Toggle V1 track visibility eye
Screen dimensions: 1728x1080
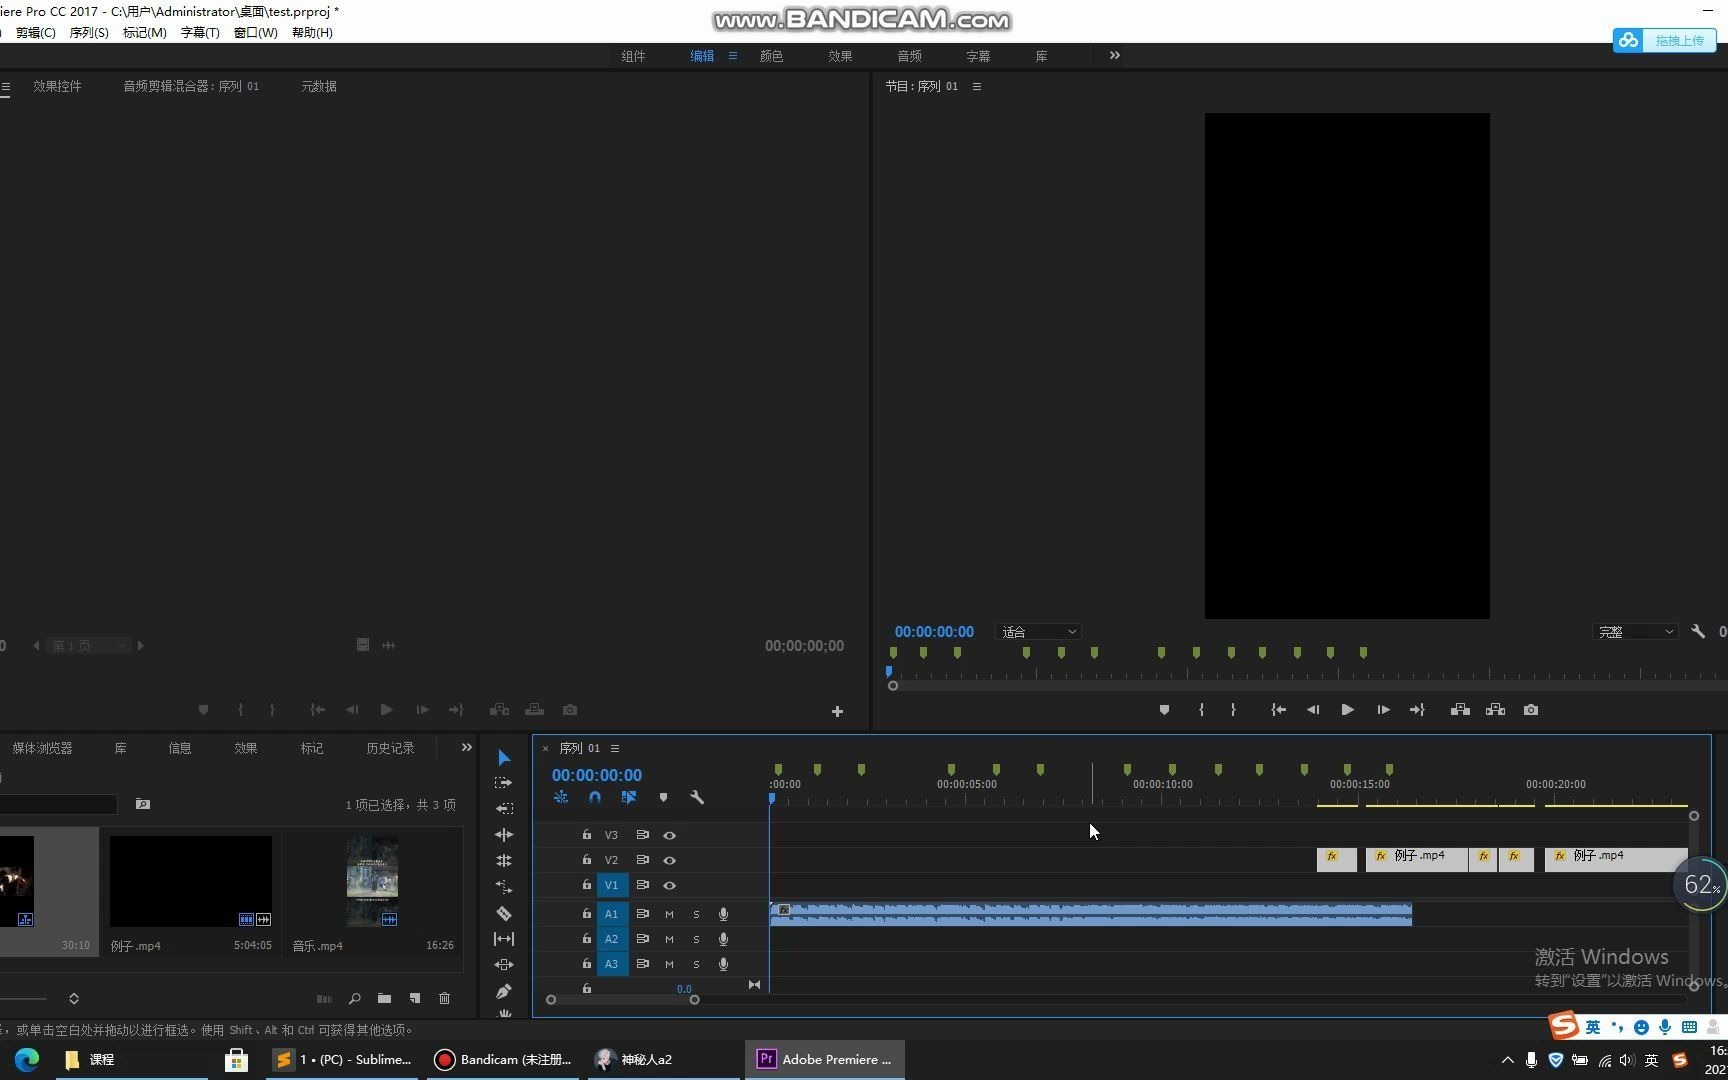(670, 885)
